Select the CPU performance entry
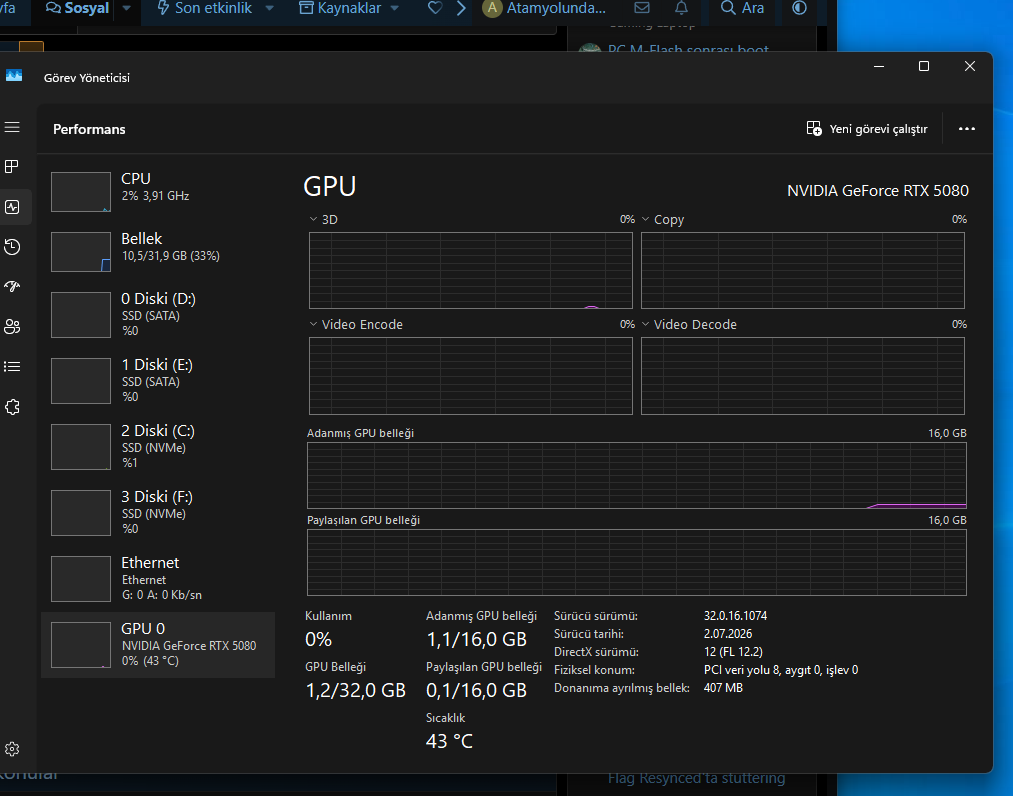This screenshot has height=796, width=1013. (158, 191)
